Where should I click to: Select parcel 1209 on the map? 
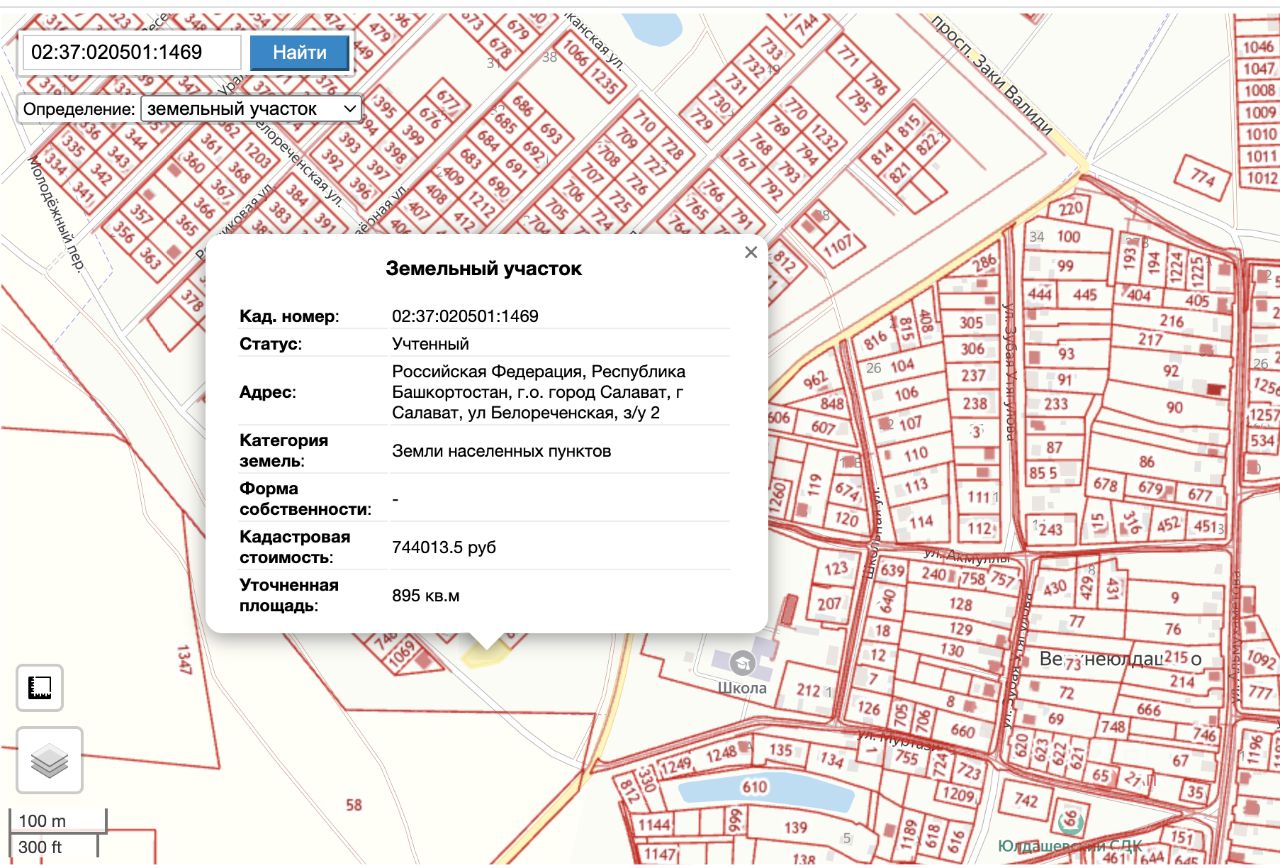(959, 794)
